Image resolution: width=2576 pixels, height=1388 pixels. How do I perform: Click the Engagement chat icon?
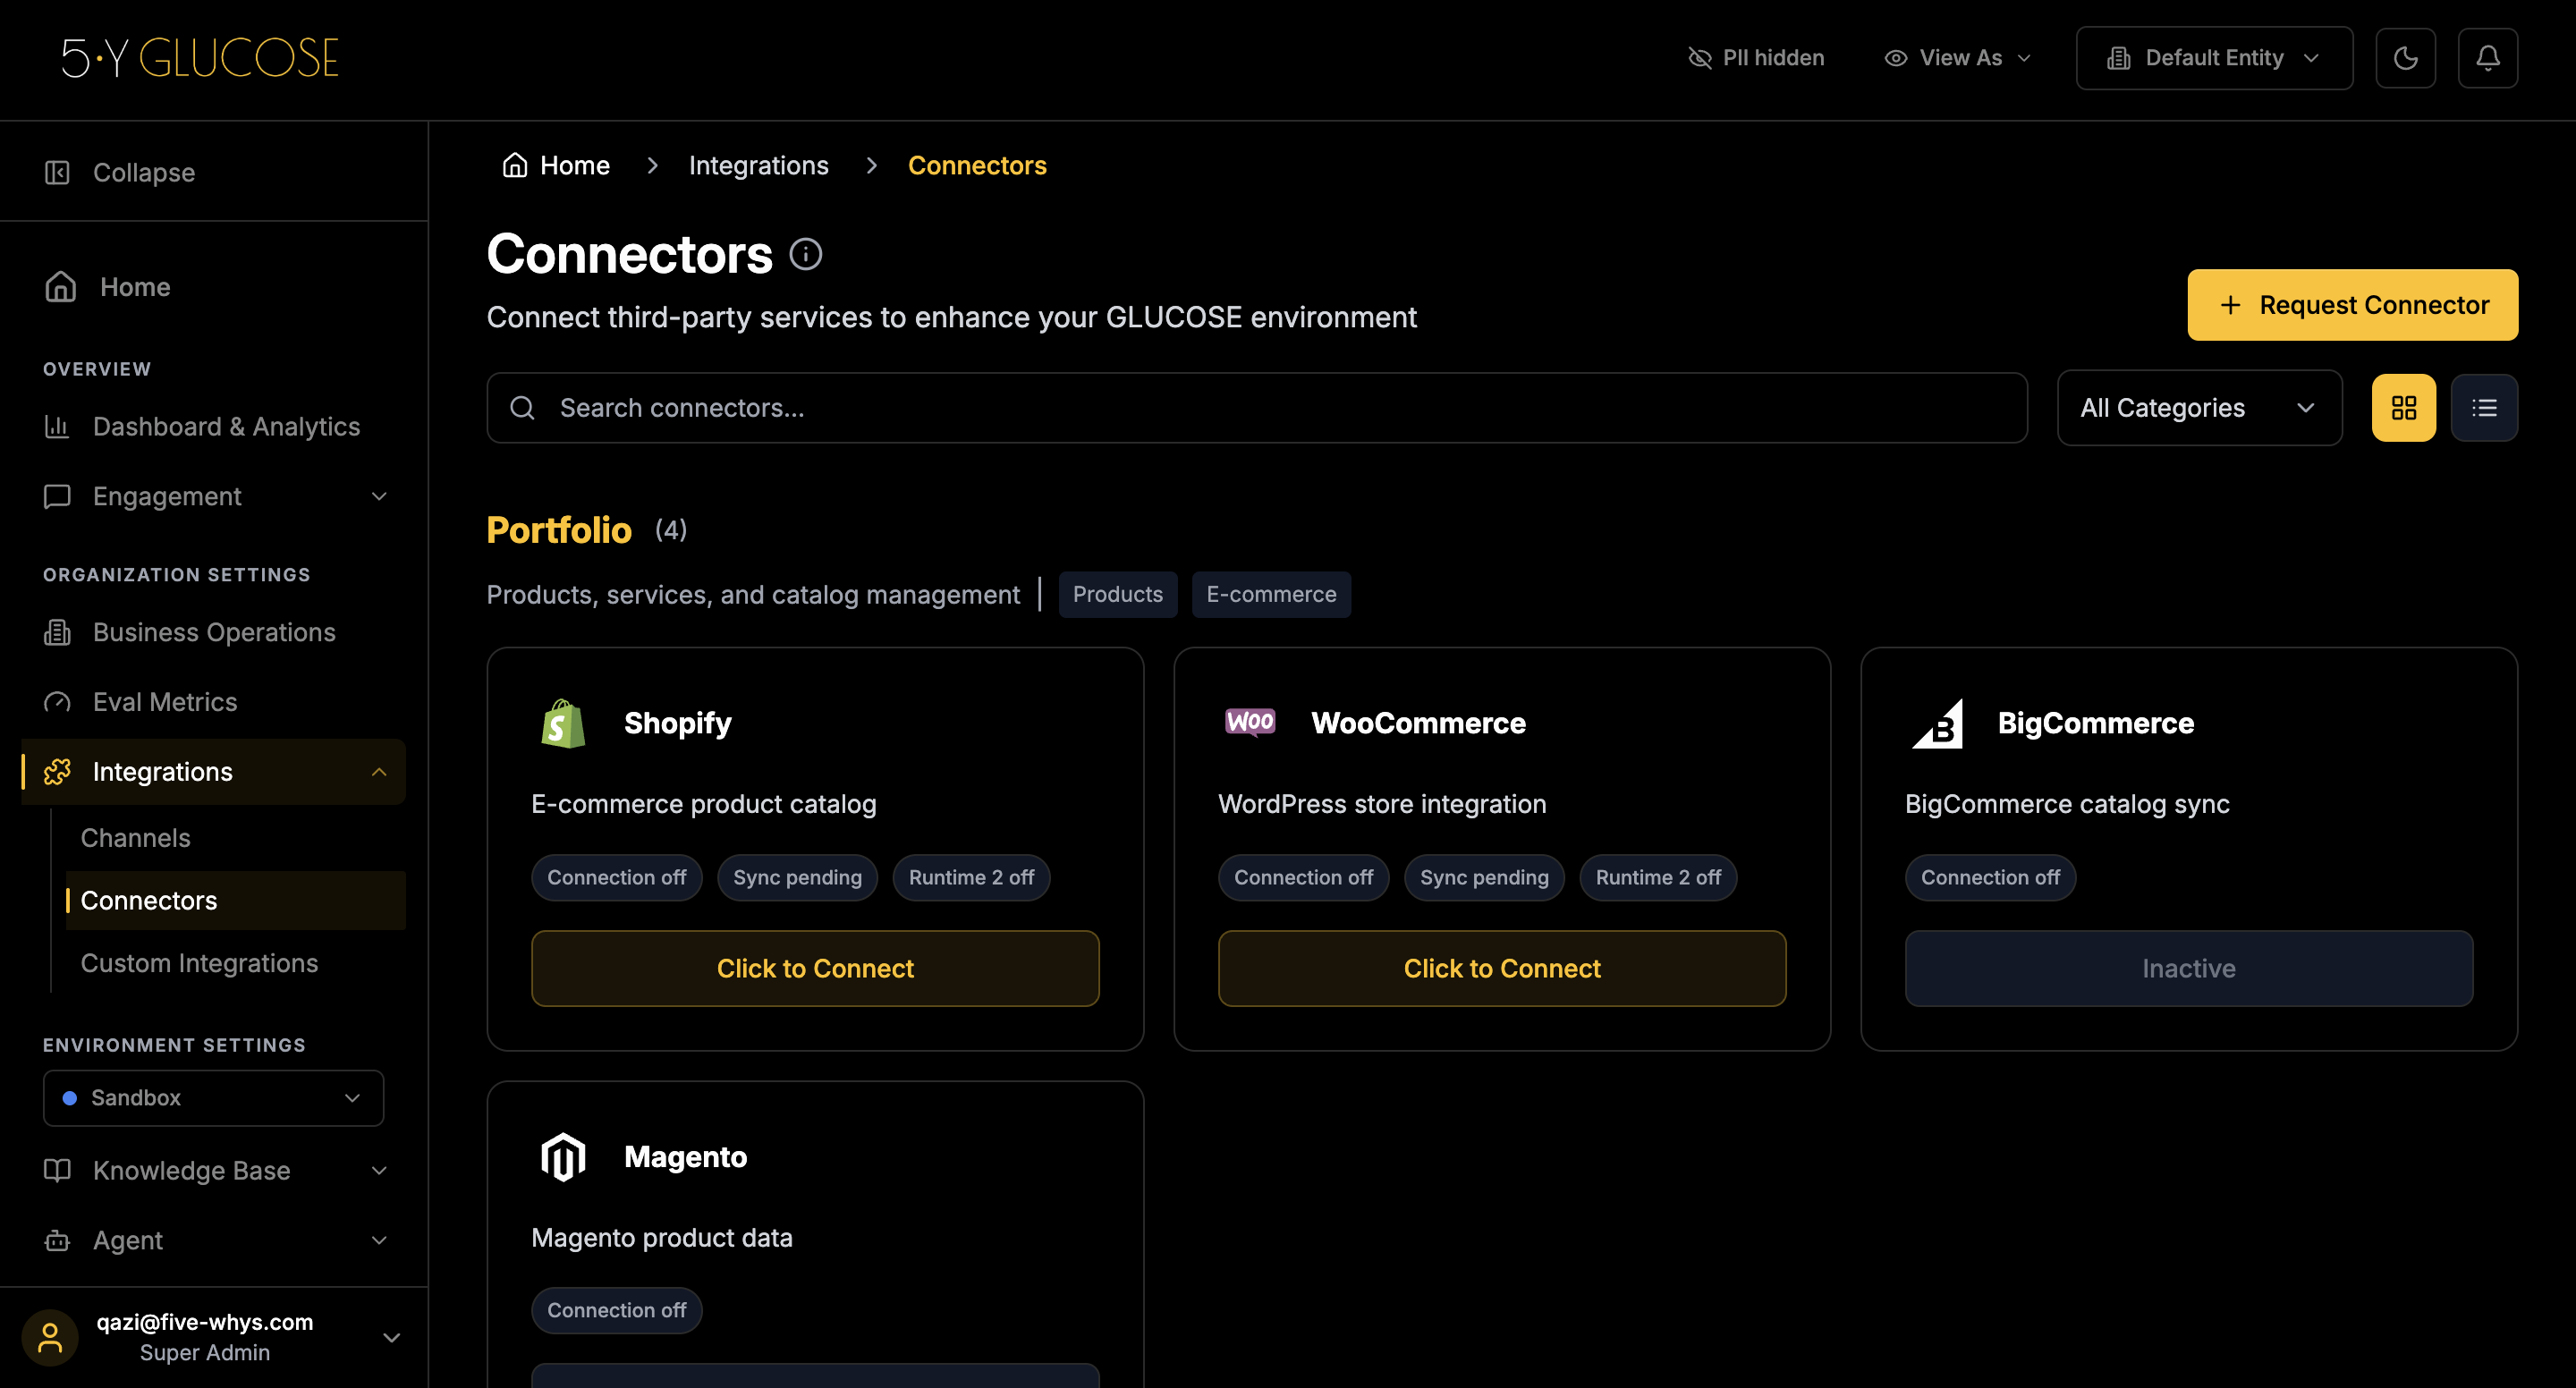57,496
